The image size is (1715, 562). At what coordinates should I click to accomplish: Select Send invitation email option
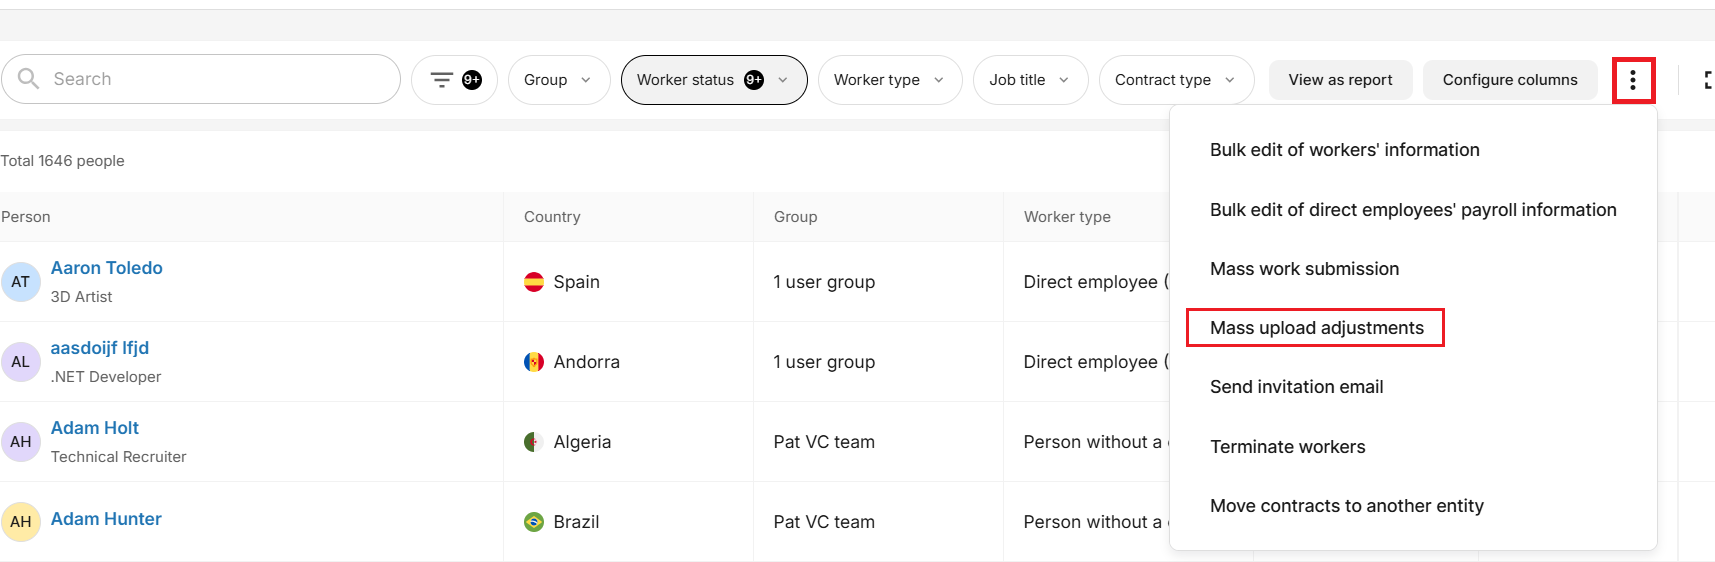pos(1296,387)
